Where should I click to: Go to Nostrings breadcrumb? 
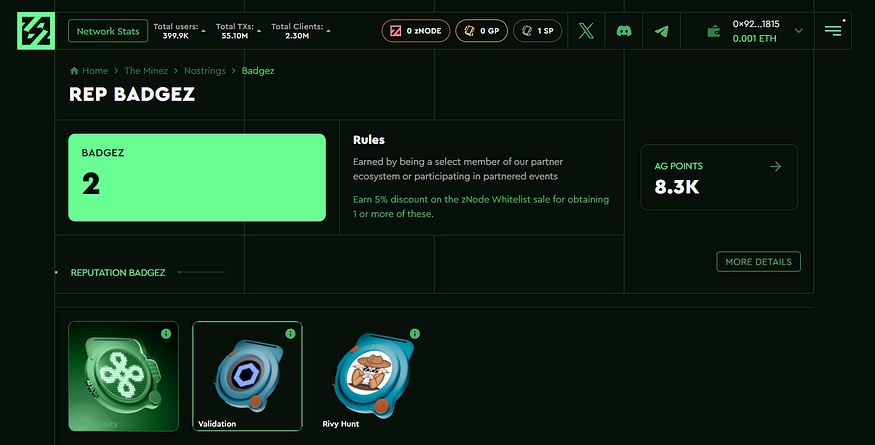click(205, 71)
